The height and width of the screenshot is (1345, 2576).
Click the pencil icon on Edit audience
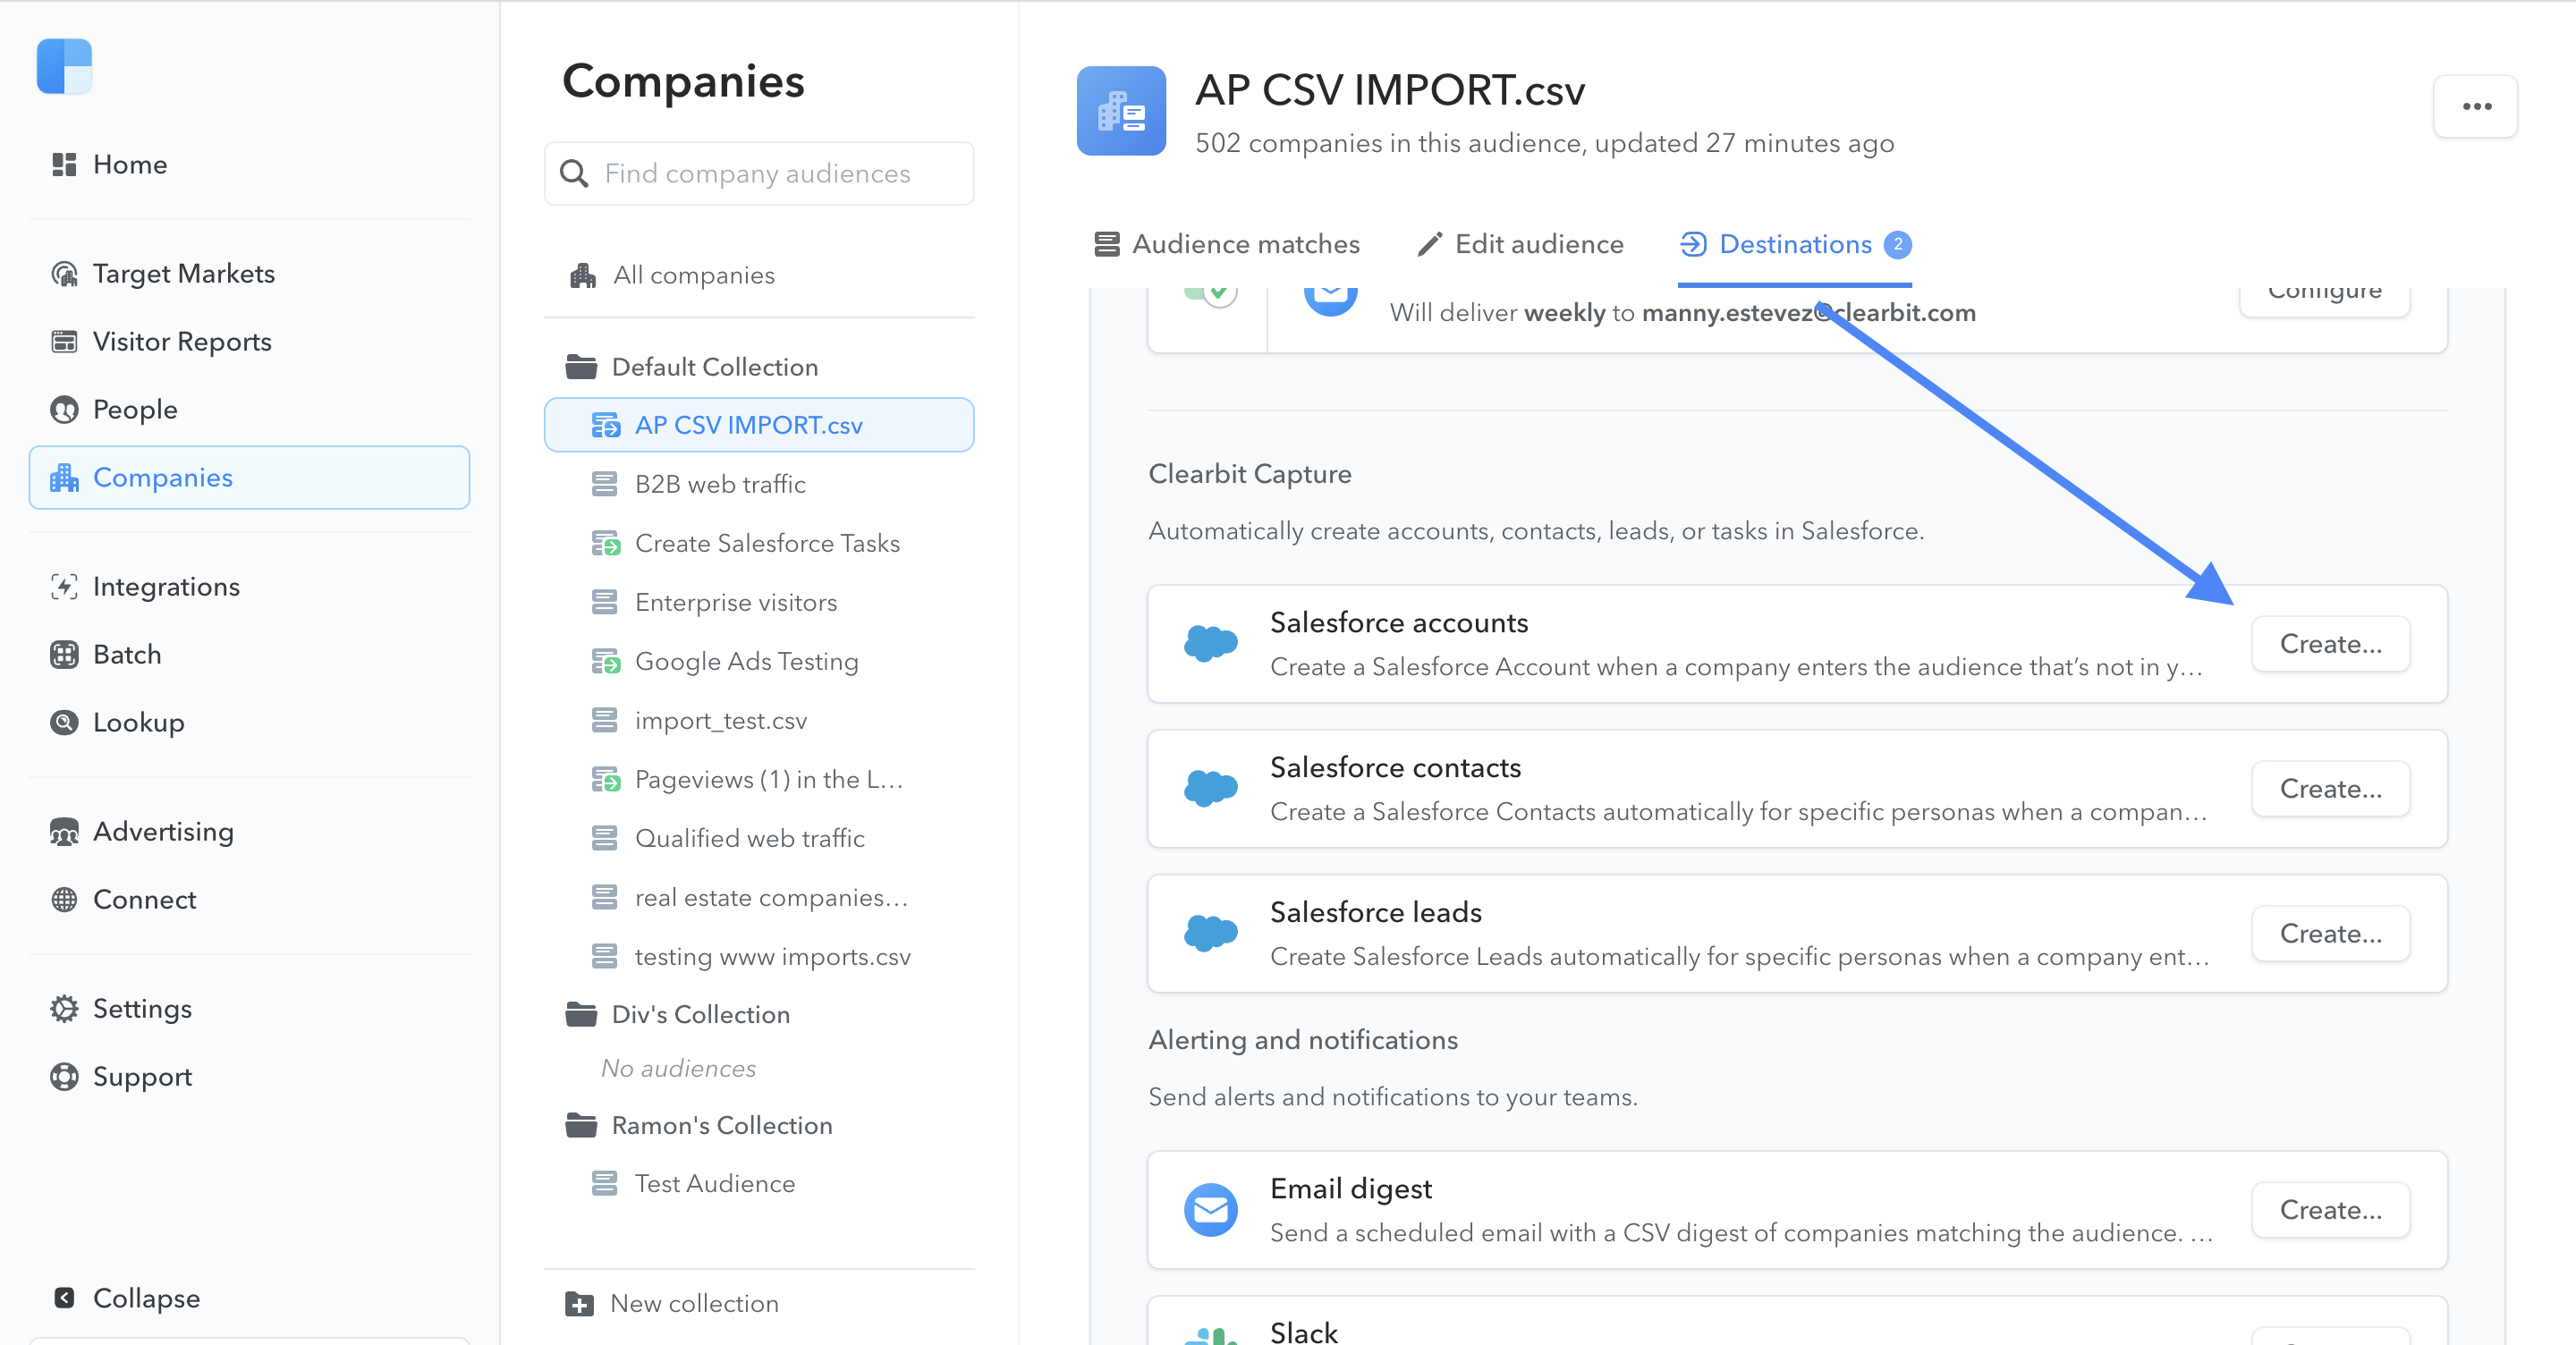1430,244
